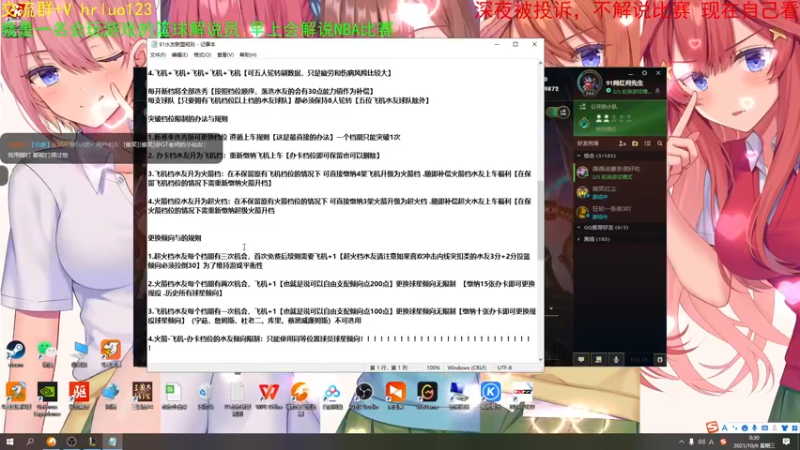This screenshot has width=800, height=450.
Task: Open the orange browser taskbar icon
Action: pyautogui.click(x=51, y=442)
